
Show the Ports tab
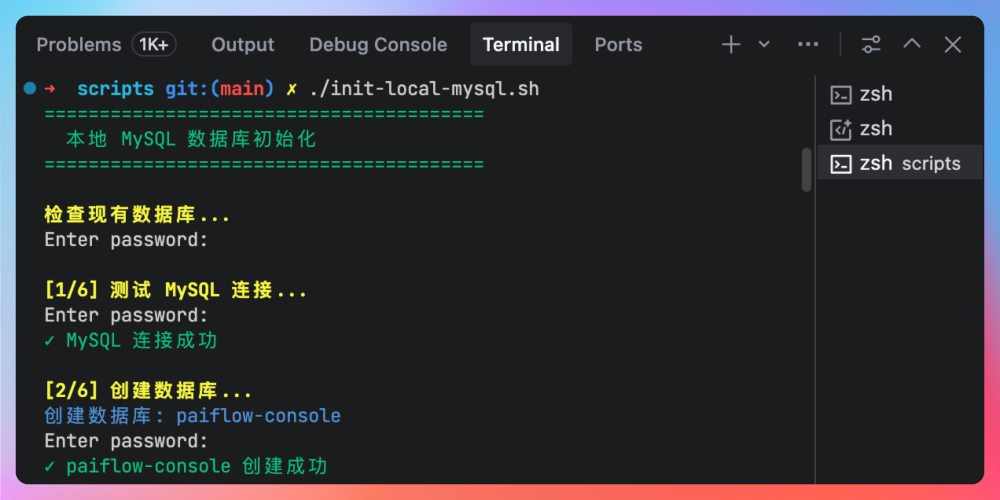click(x=618, y=45)
